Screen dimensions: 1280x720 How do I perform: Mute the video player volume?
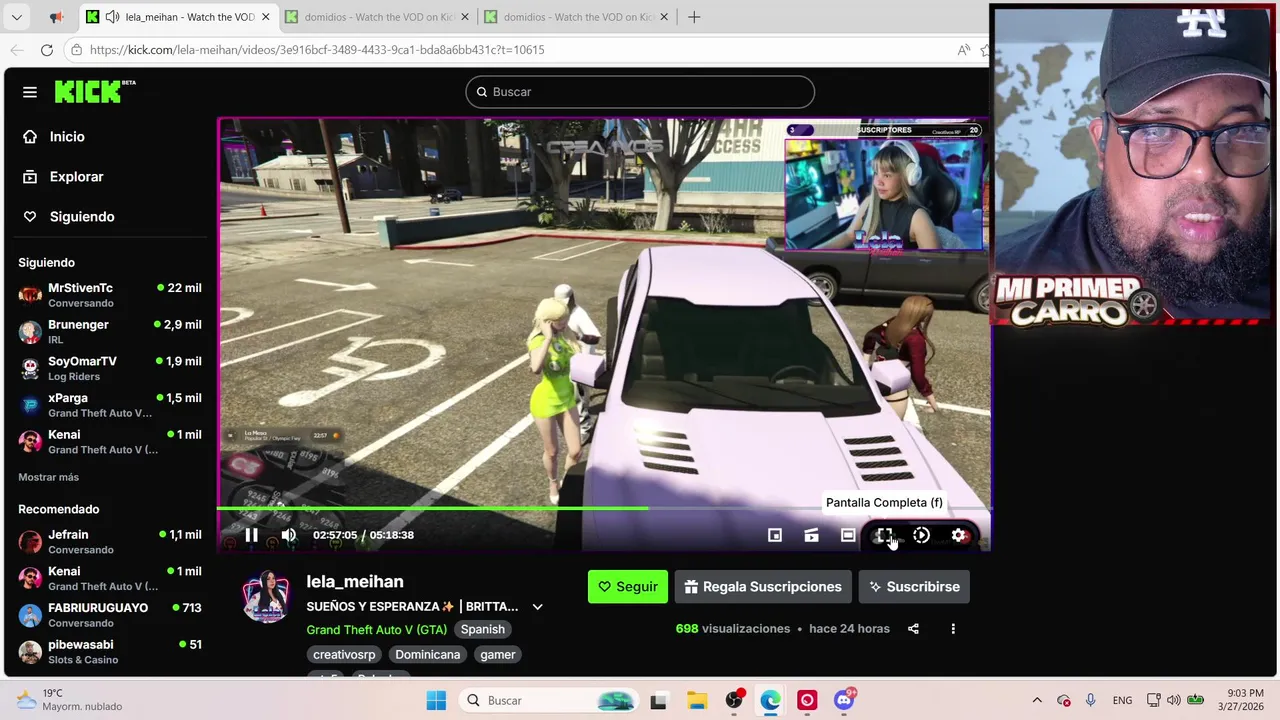click(x=288, y=535)
